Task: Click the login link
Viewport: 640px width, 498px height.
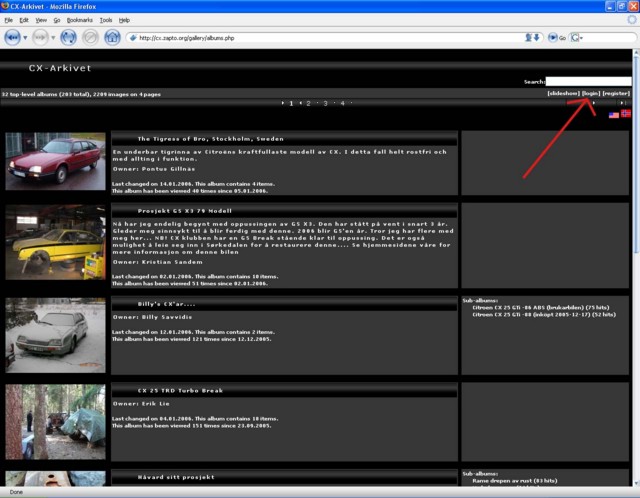Action: (591, 93)
